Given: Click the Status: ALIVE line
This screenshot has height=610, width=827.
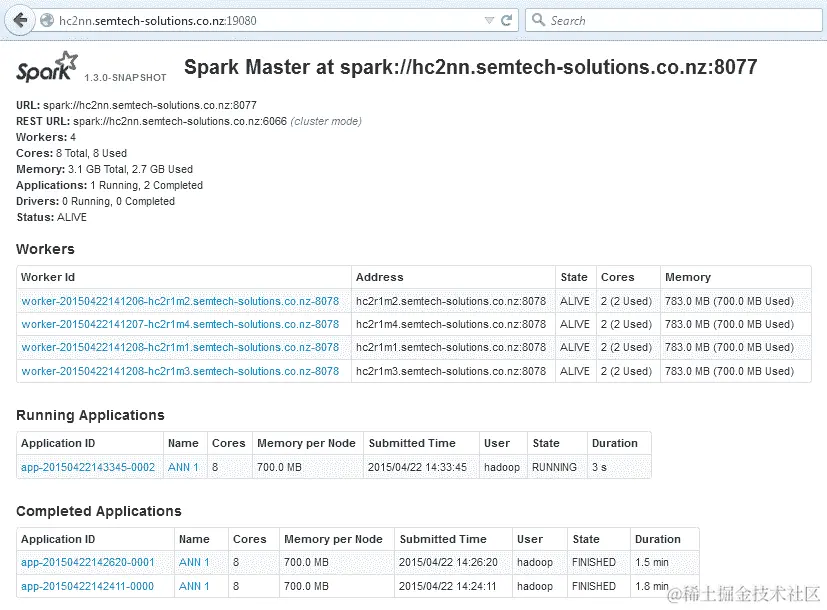Looking at the screenshot, I should click(x=51, y=217).
